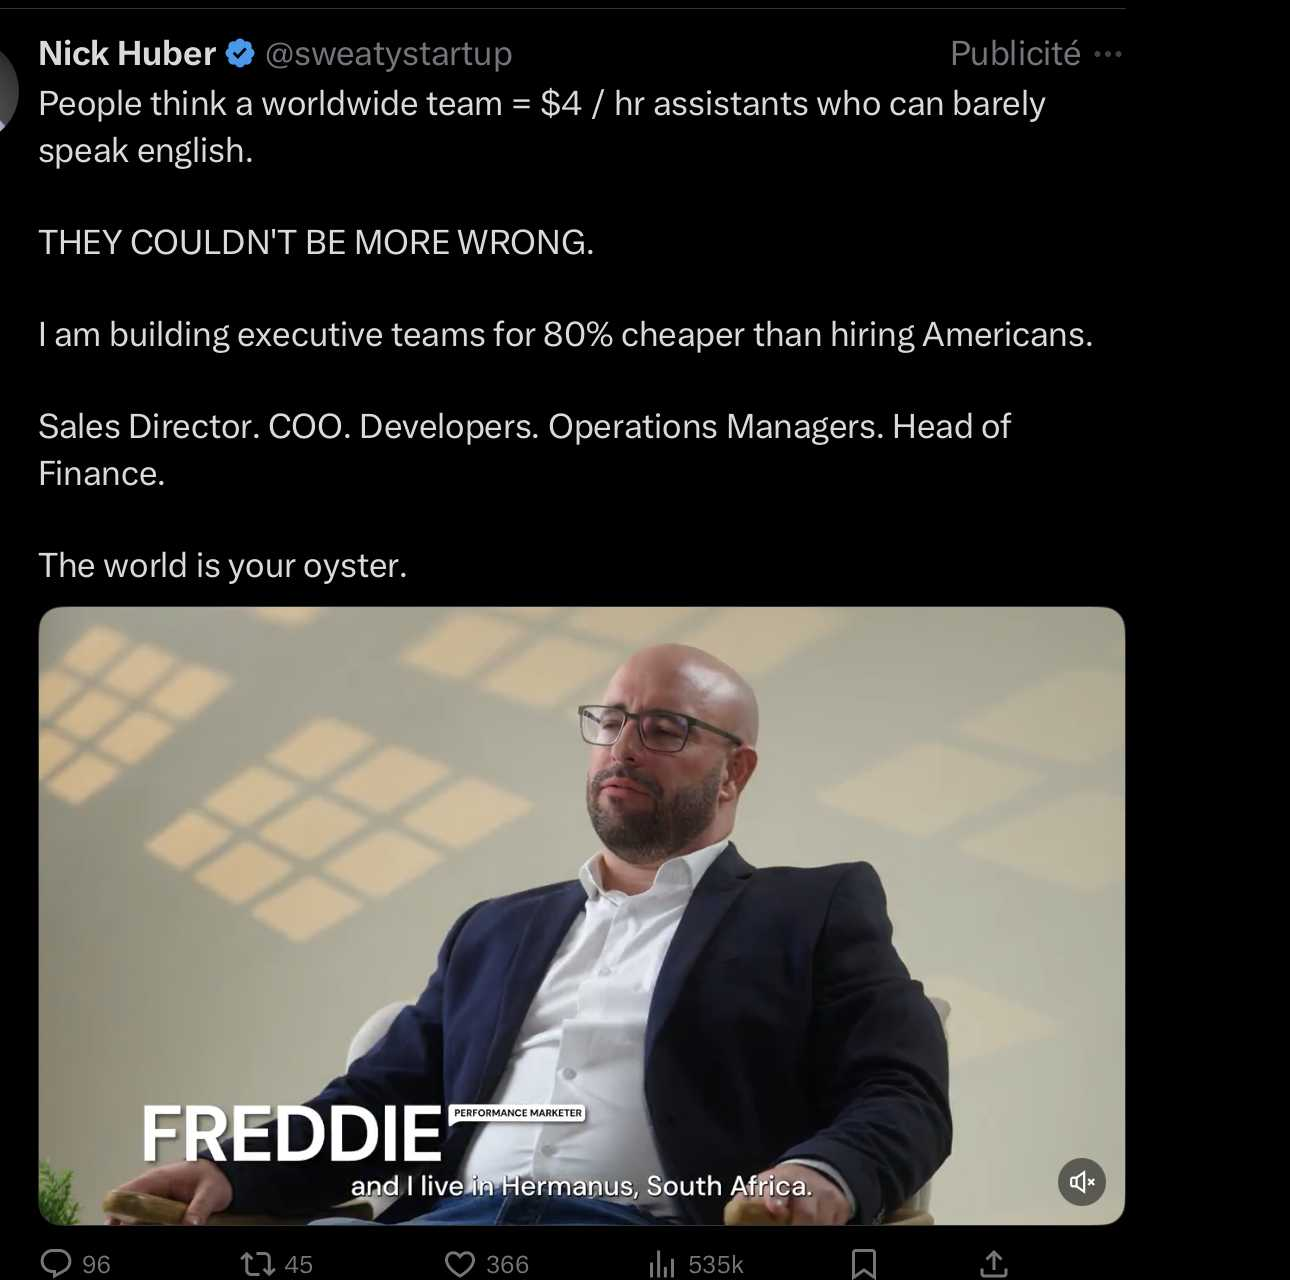Open the reply speech-bubble icon
This screenshot has width=1290, height=1280.
pyautogui.click(x=56, y=1263)
